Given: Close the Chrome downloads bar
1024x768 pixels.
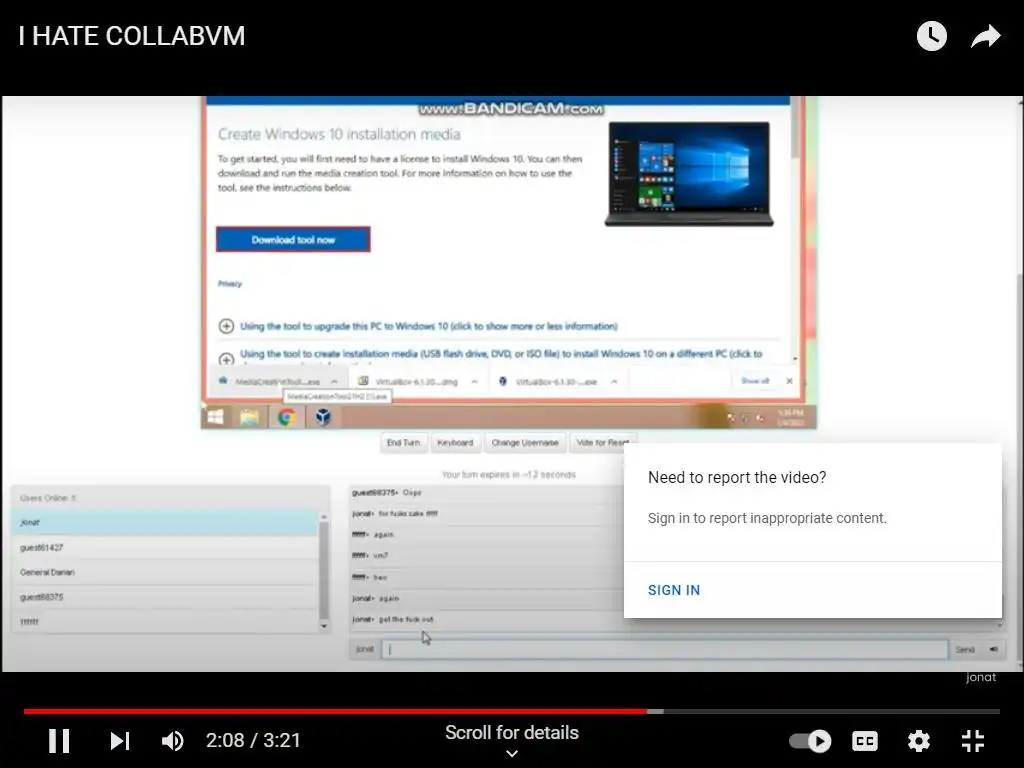Looking at the screenshot, I should click(x=789, y=381).
